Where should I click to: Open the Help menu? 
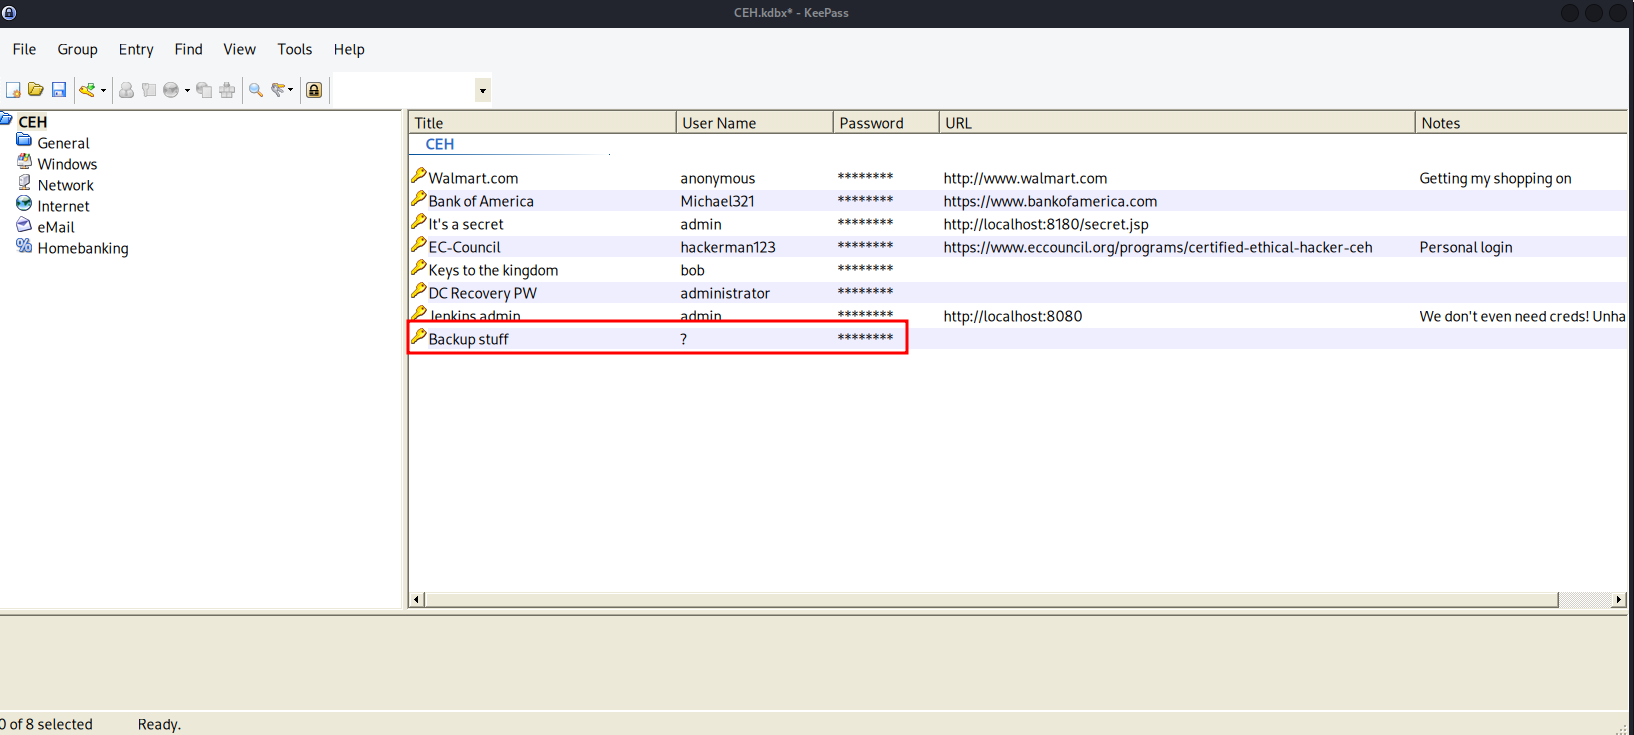[x=349, y=49]
